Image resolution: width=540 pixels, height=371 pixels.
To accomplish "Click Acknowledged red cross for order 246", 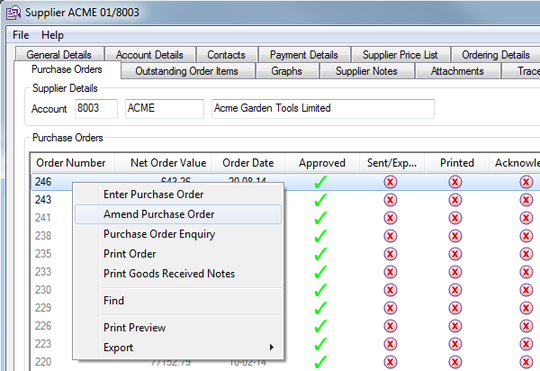I will [526, 182].
